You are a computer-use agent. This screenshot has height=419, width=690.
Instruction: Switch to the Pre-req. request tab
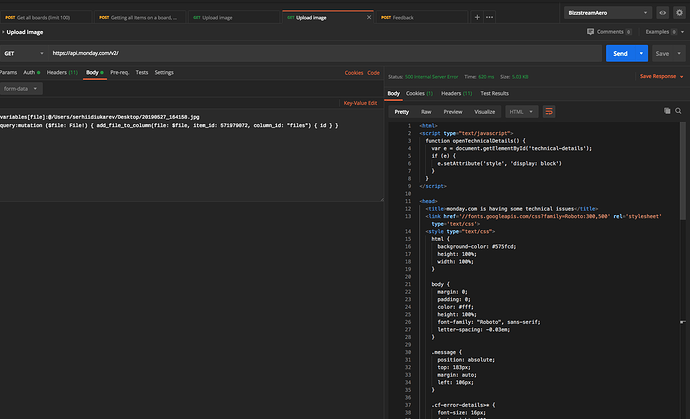point(119,72)
